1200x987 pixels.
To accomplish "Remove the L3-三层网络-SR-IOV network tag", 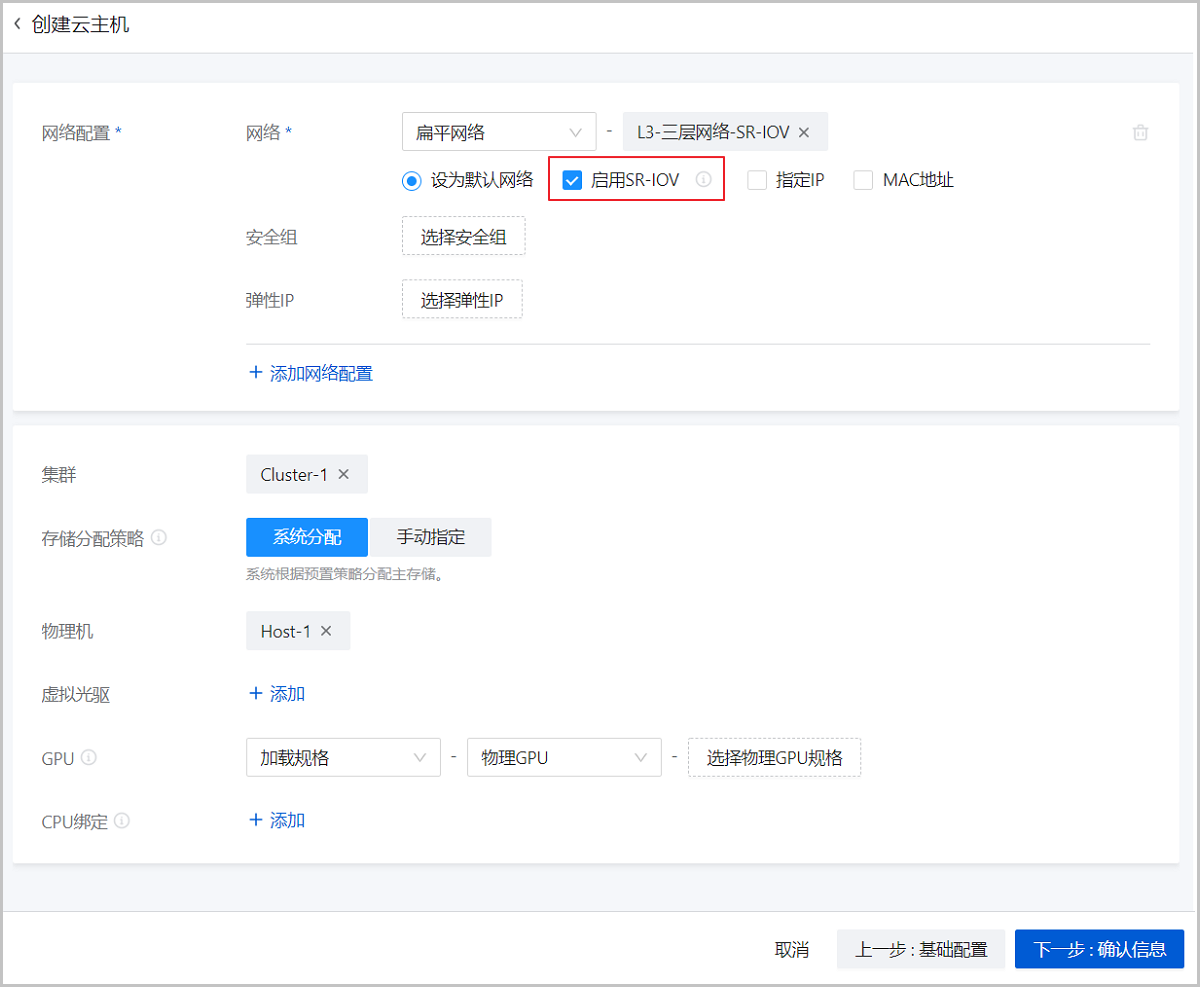I will coord(804,131).
